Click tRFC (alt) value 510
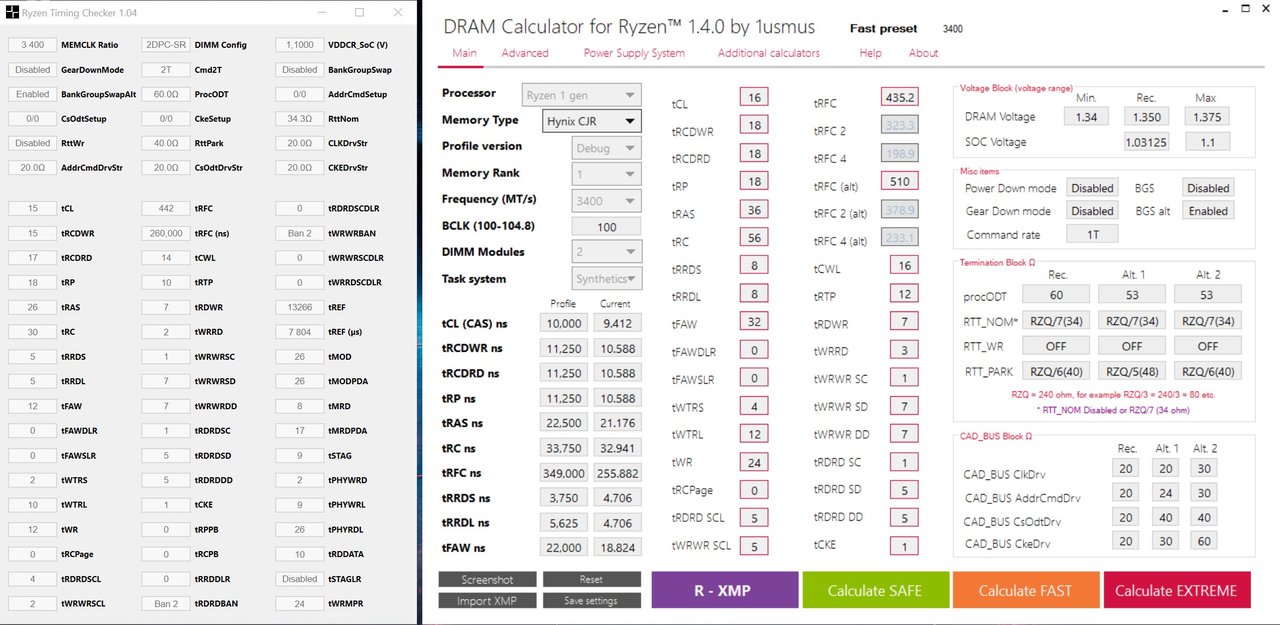Screen dimensions: 1280x625 pyautogui.click(x=900, y=181)
